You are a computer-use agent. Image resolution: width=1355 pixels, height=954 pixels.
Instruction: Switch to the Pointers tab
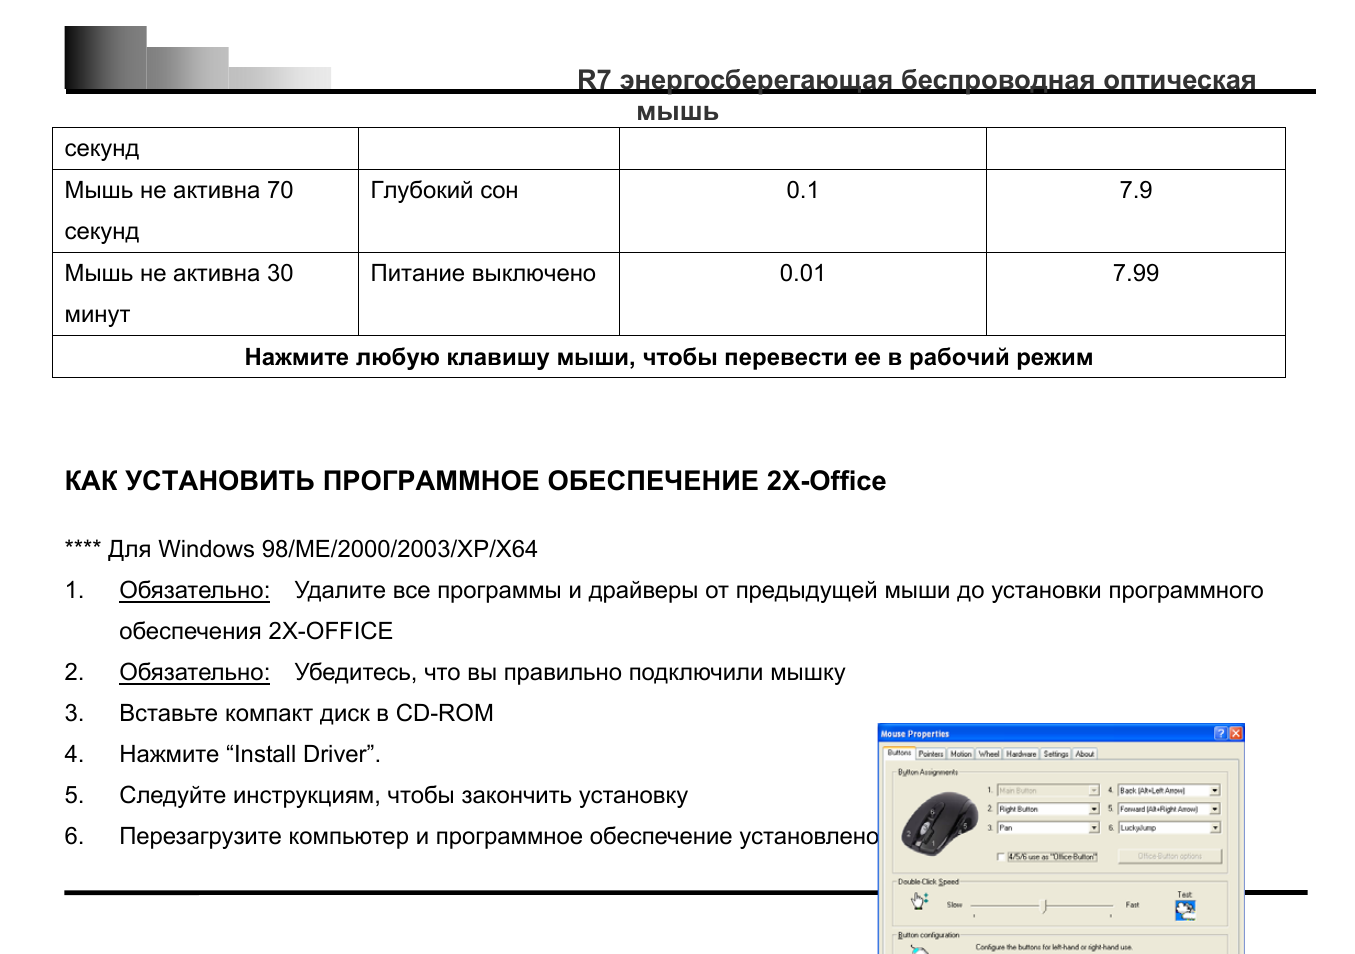[931, 754]
